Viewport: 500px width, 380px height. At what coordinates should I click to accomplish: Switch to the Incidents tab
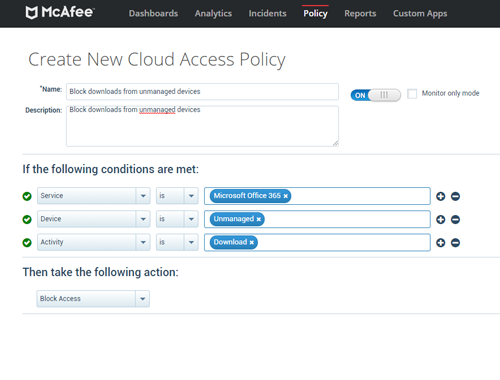pyautogui.click(x=267, y=13)
